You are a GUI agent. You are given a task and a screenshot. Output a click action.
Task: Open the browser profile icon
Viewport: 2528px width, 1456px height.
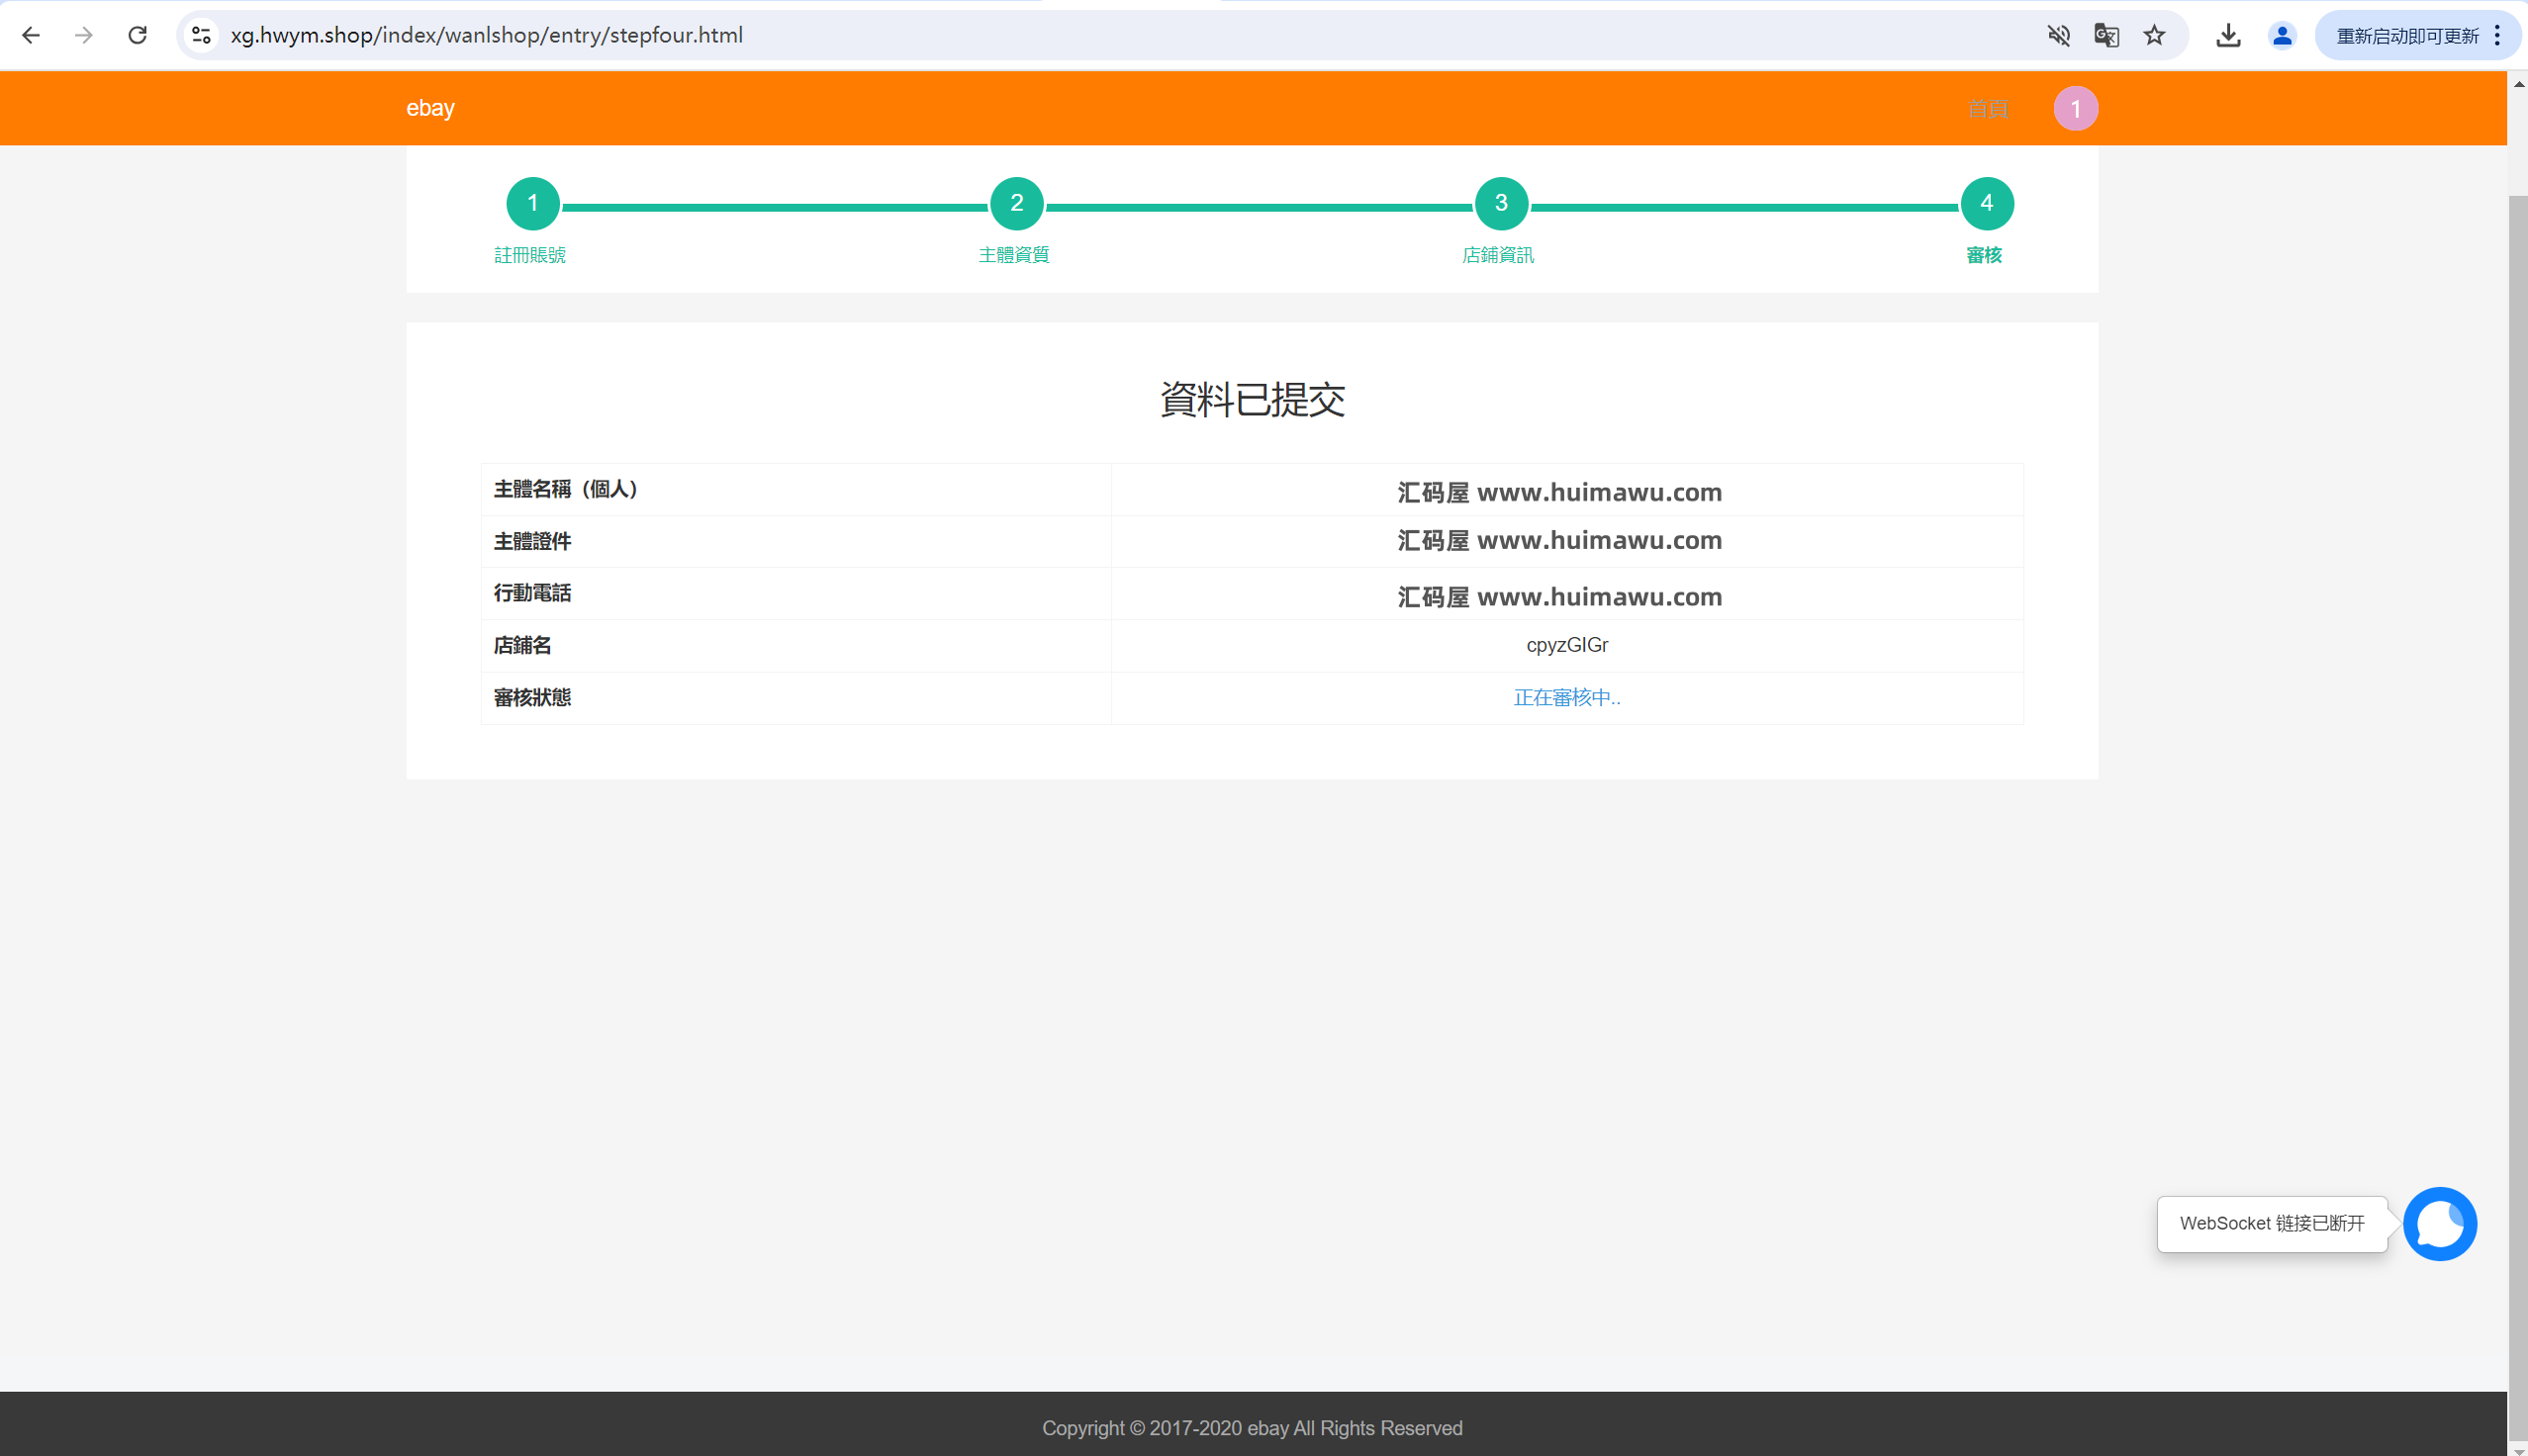click(x=2282, y=36)
